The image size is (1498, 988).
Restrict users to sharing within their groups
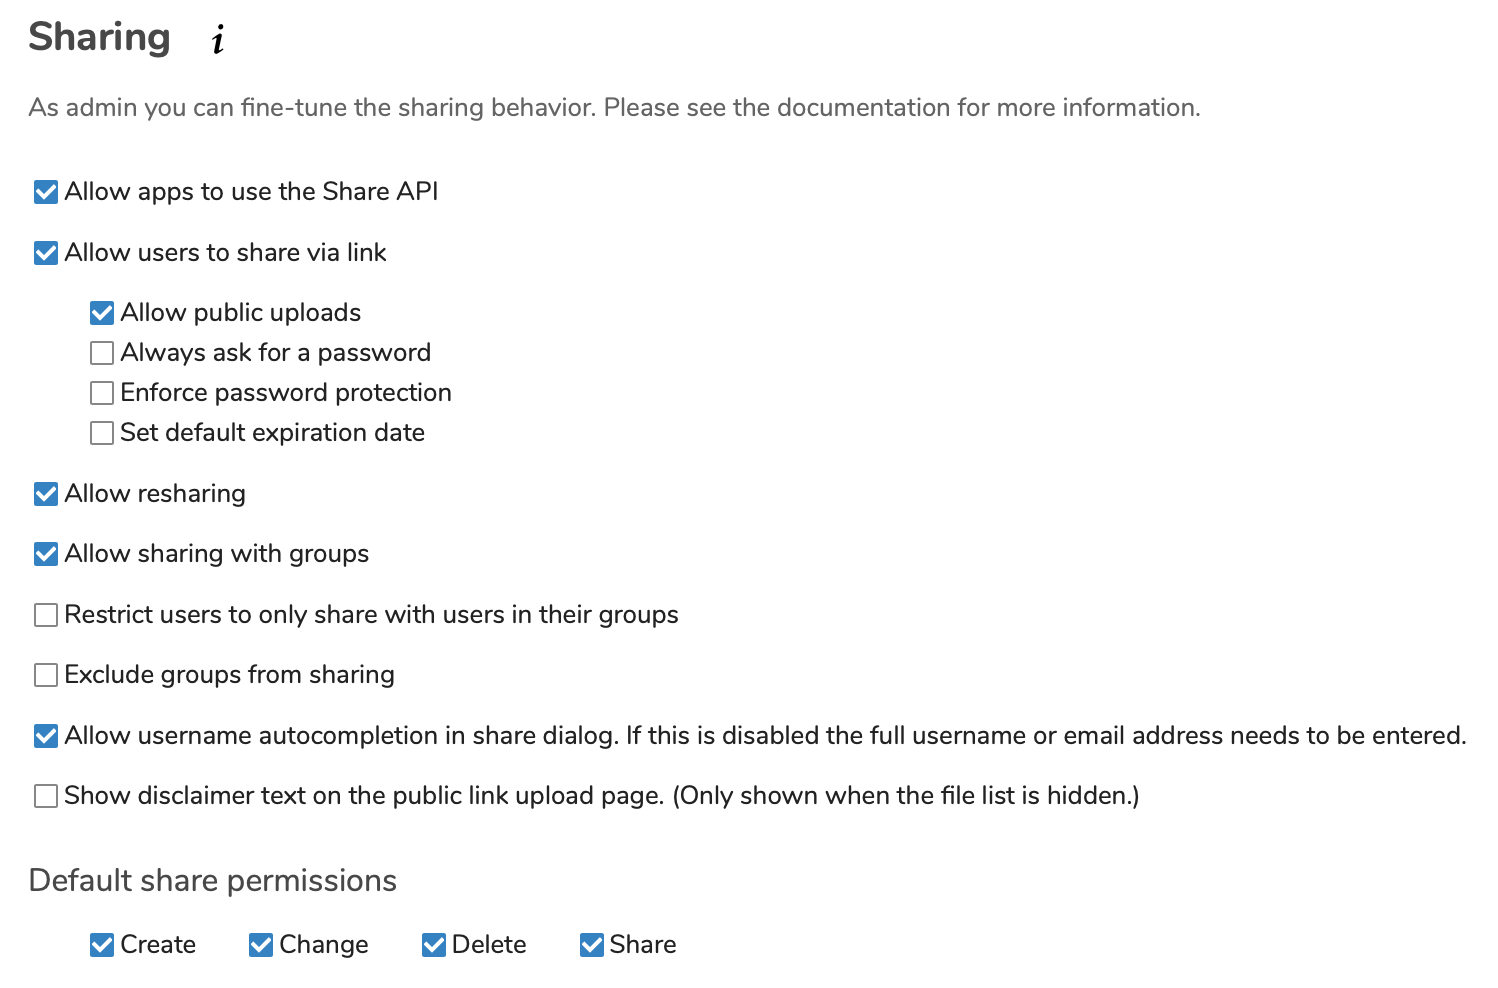46,615
